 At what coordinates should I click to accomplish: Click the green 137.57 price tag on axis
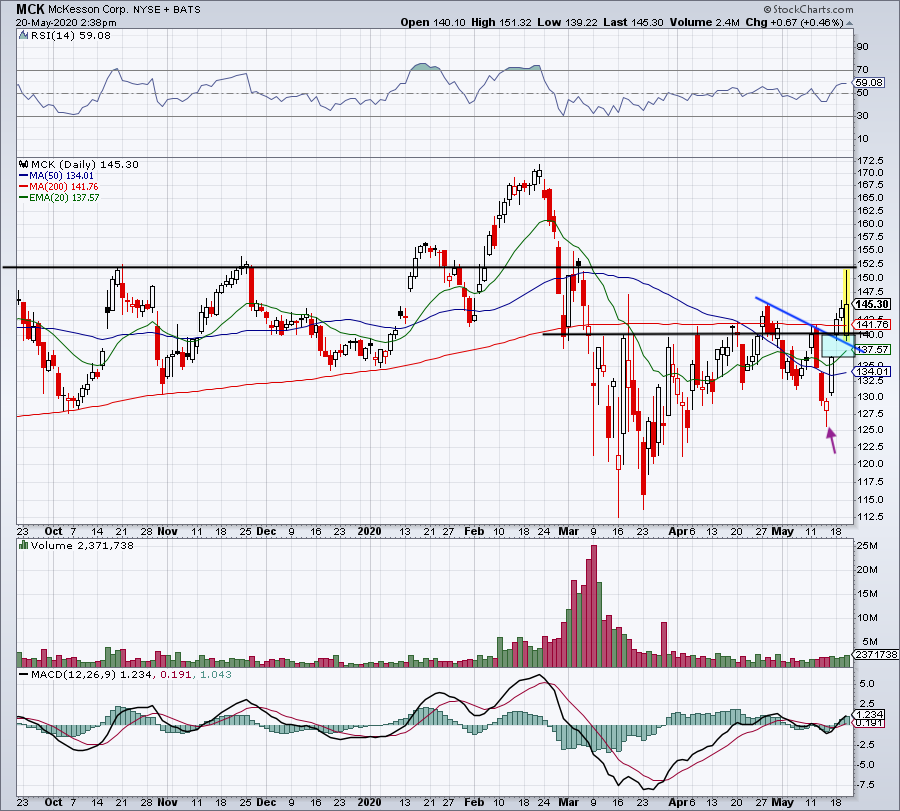coord(872,349)
